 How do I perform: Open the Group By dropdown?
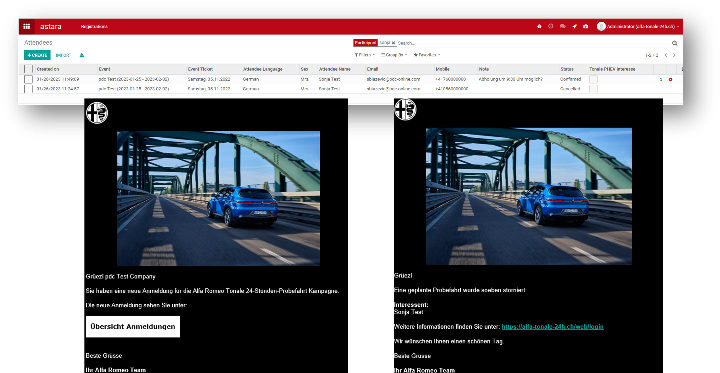(394, 55)
